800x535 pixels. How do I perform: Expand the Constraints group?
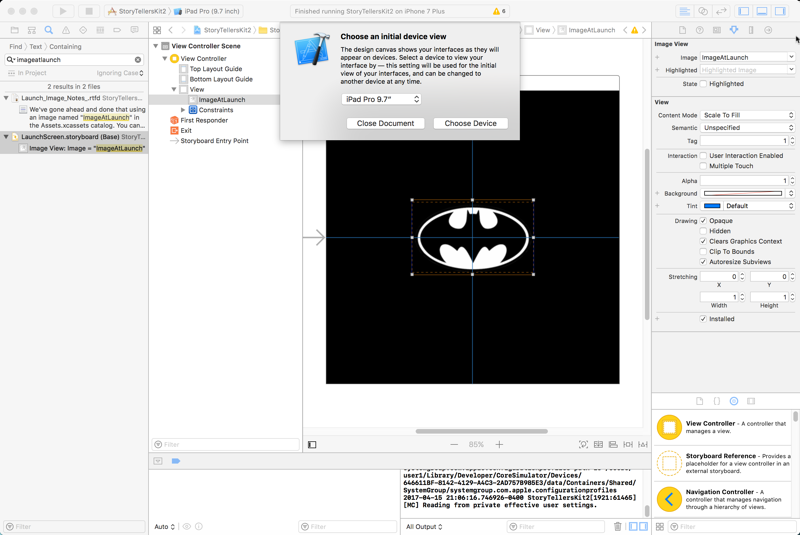[183, 110]
